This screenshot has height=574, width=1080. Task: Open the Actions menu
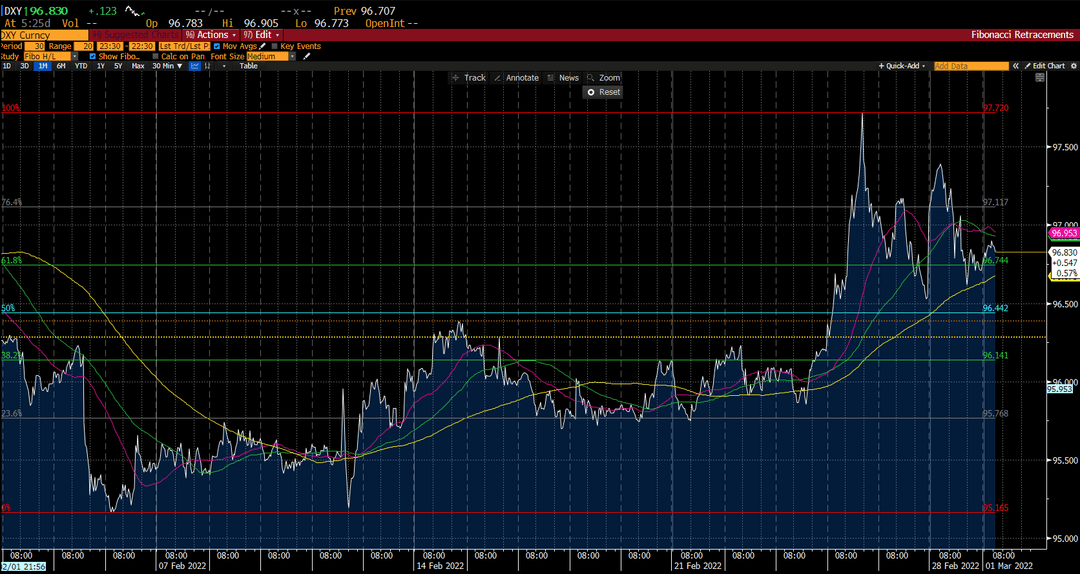210,34
